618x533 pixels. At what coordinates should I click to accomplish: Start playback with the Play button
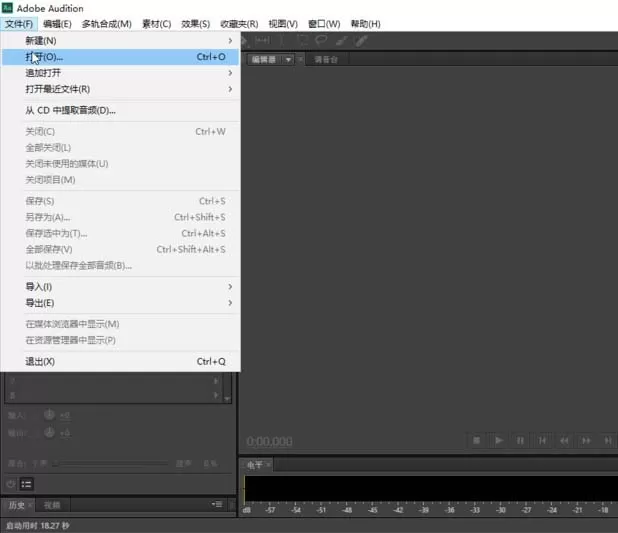click(x=499, y=440)
